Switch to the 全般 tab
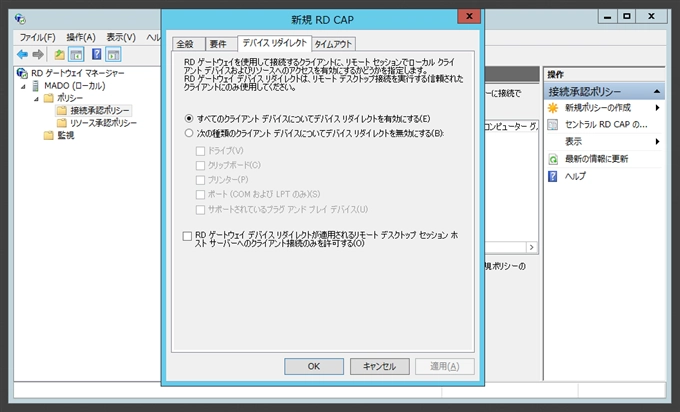The image size is (680, 412). pyautogui.click(x=189, y=44)
